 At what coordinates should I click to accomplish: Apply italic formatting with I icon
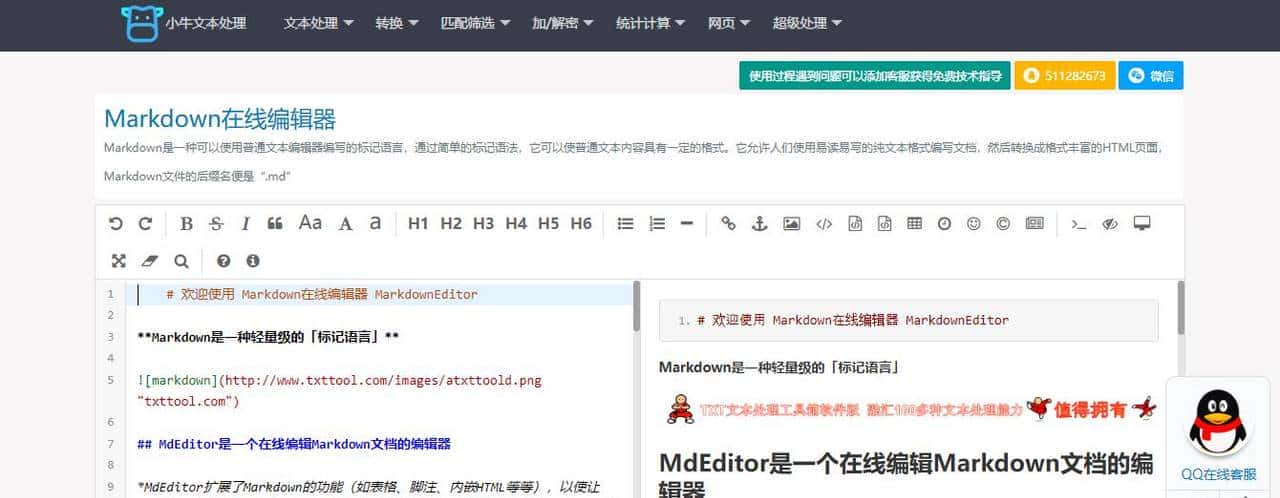[246, 224]
